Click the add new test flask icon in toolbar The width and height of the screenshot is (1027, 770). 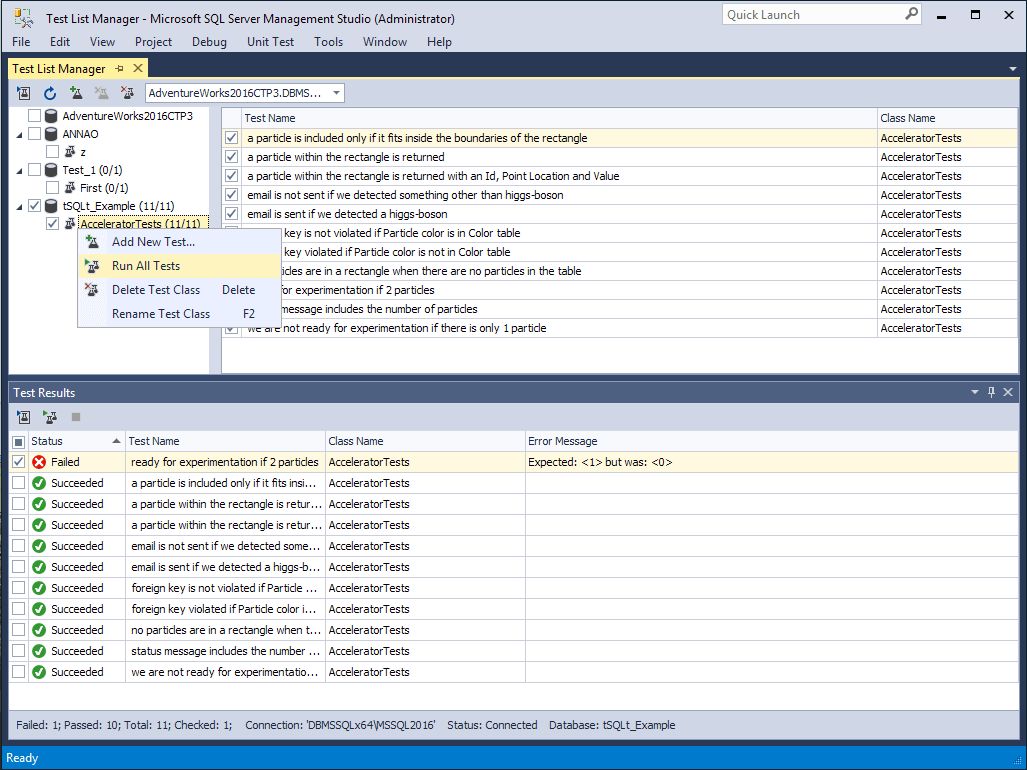[x=76, y=93]
